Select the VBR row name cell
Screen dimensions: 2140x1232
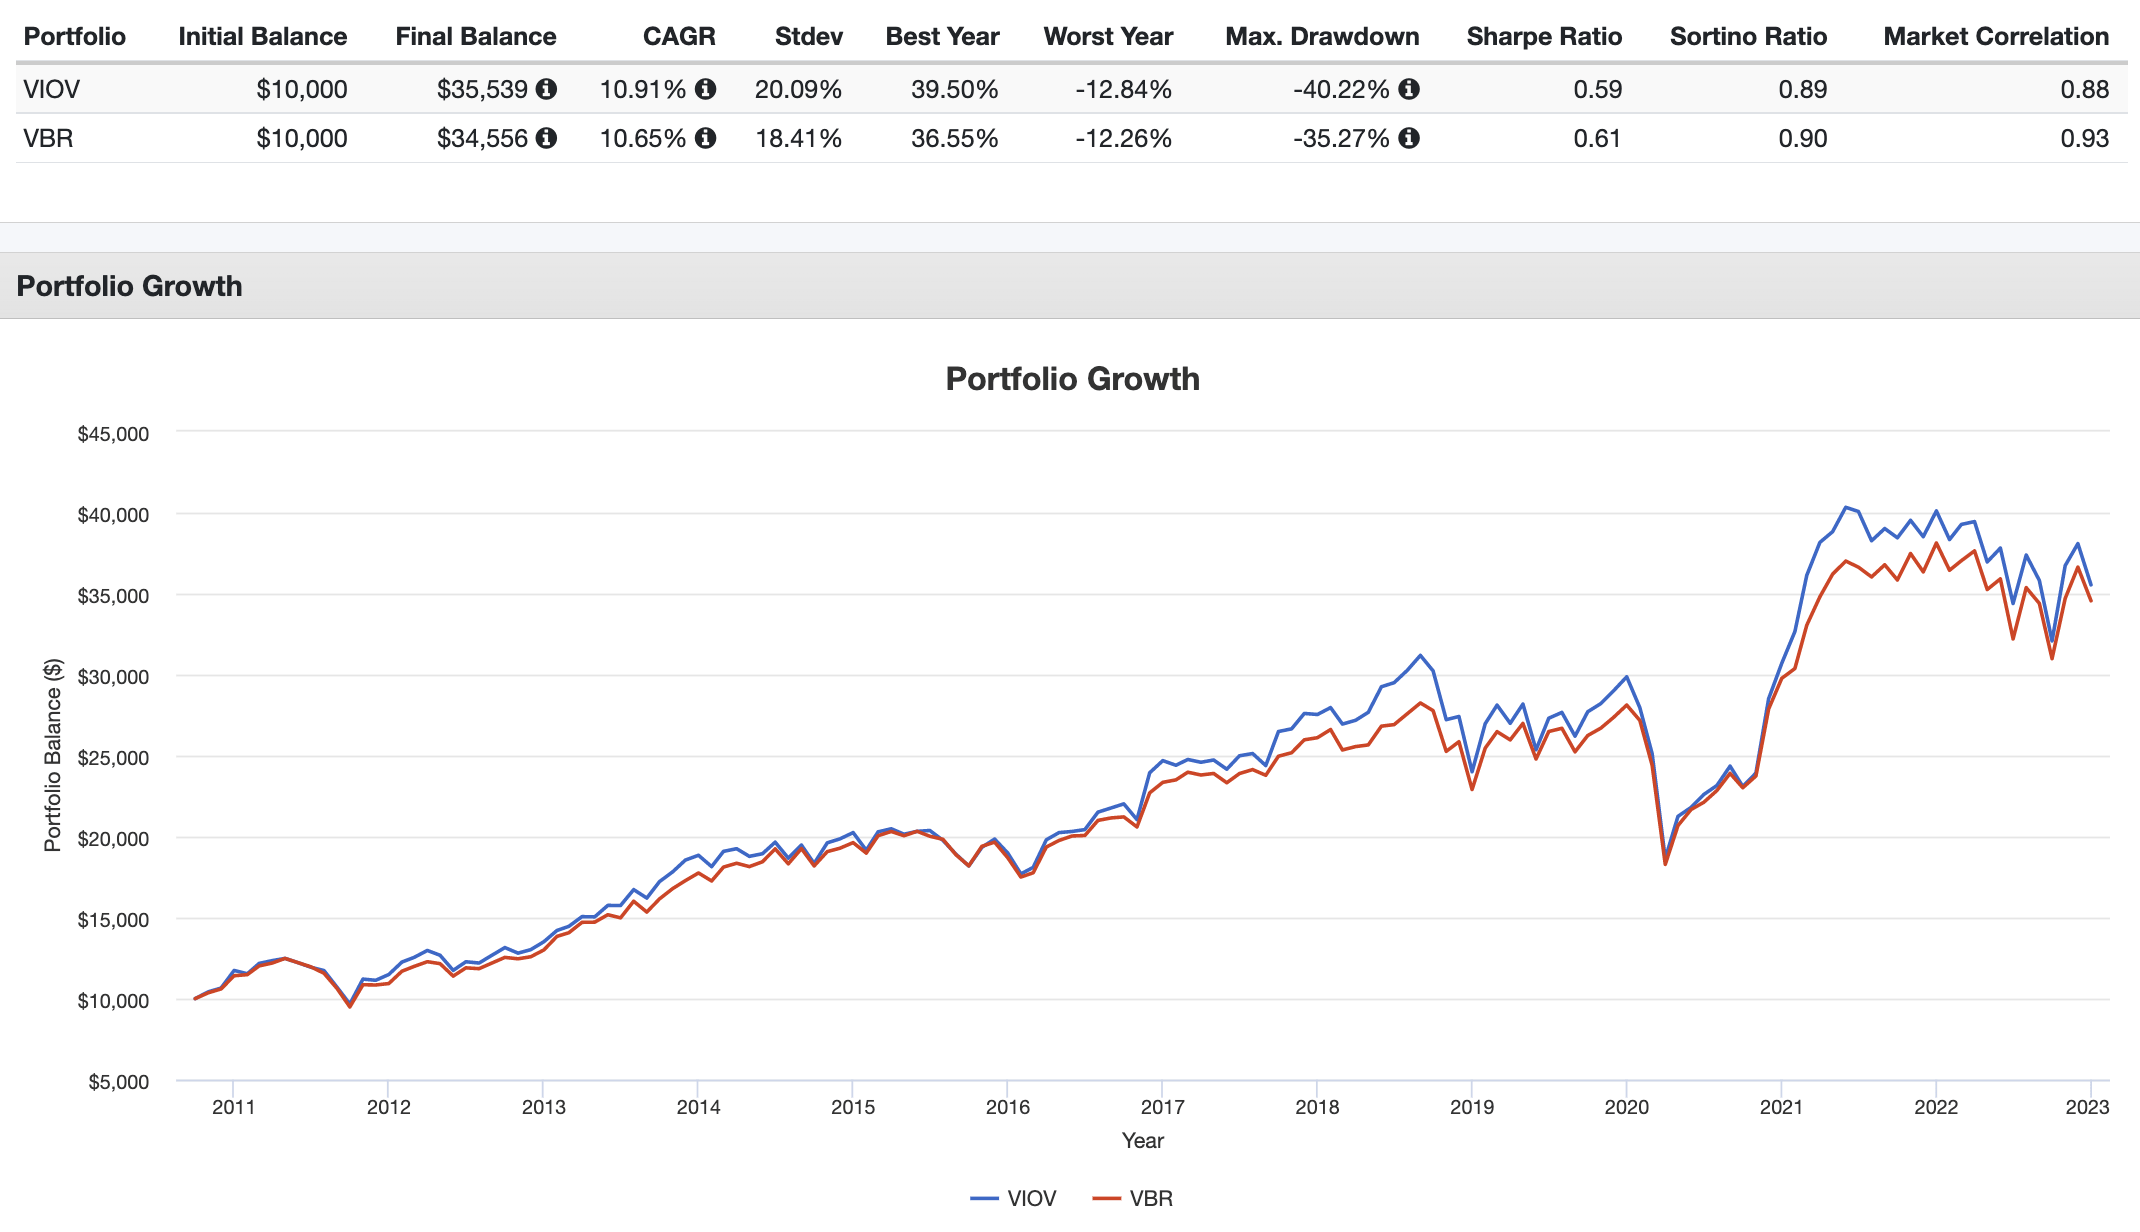[48, 138]
